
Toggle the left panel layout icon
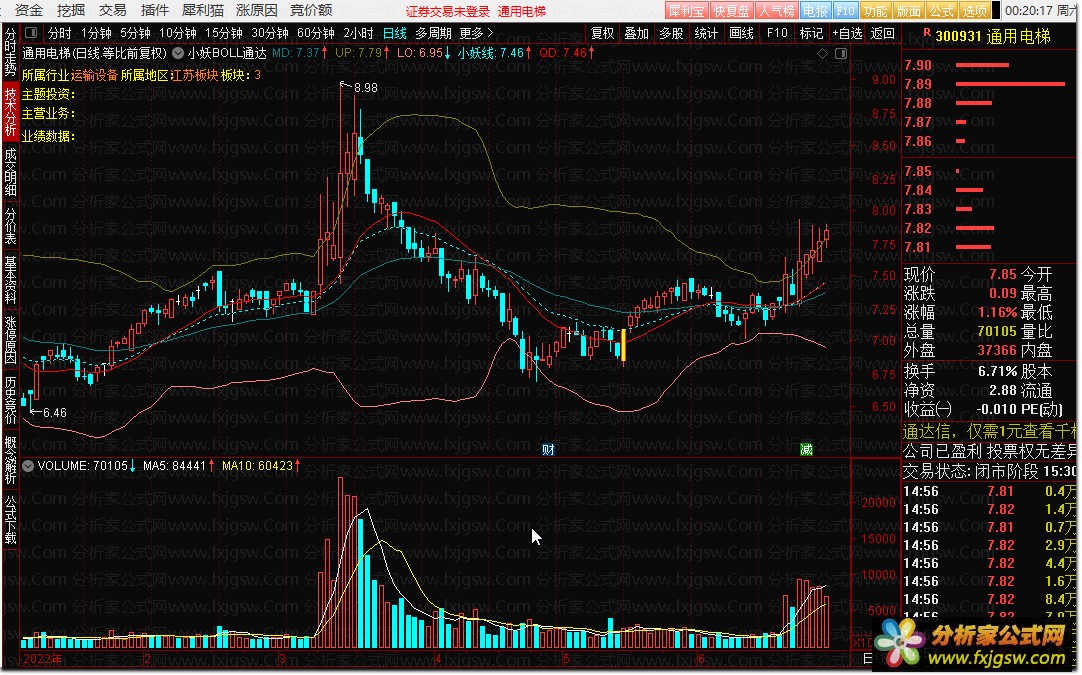pyautogui.click(x=31, y=33)
